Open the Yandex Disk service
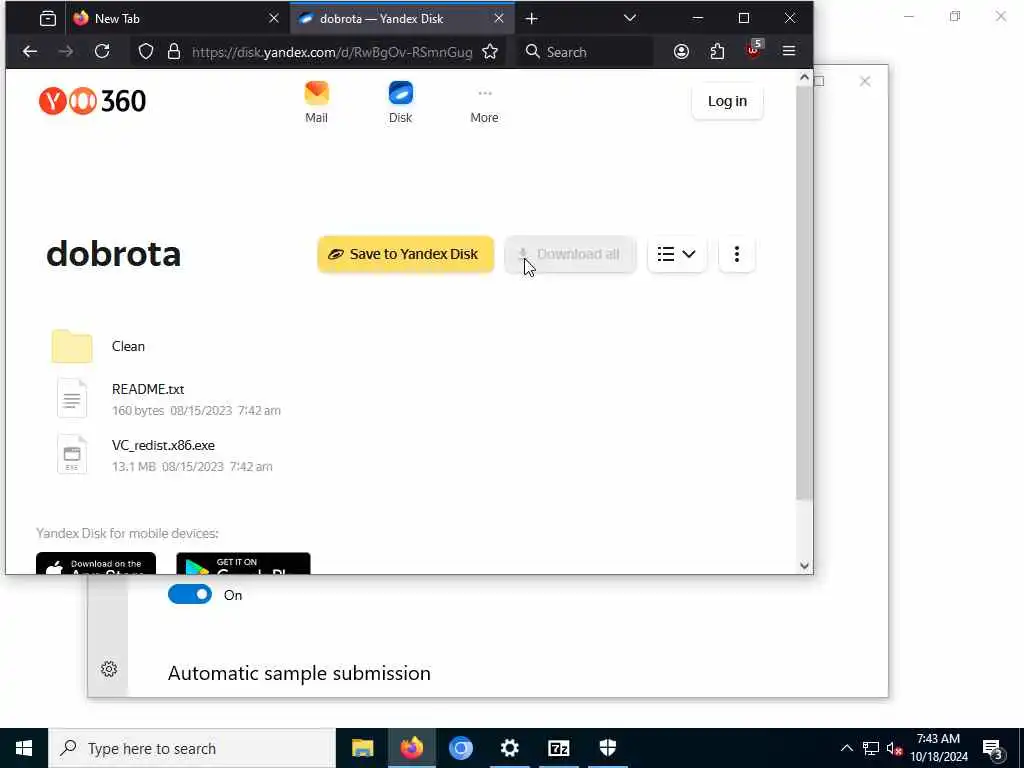The width and height of the screenshot is (1024, 768). [x=400, y=103]
